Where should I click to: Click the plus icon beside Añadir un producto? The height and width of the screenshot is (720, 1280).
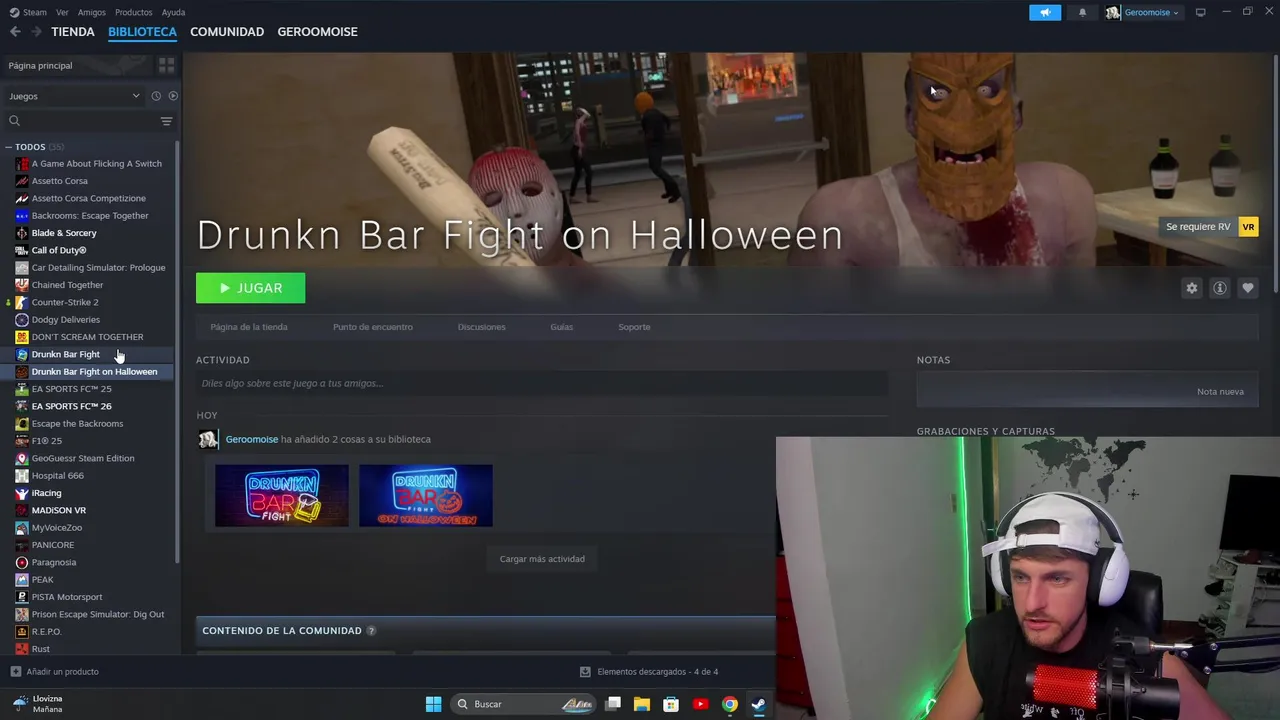(15, 672)
